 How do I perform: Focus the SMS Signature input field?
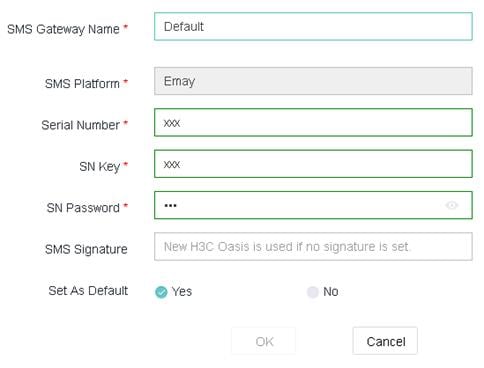[313, 246]
